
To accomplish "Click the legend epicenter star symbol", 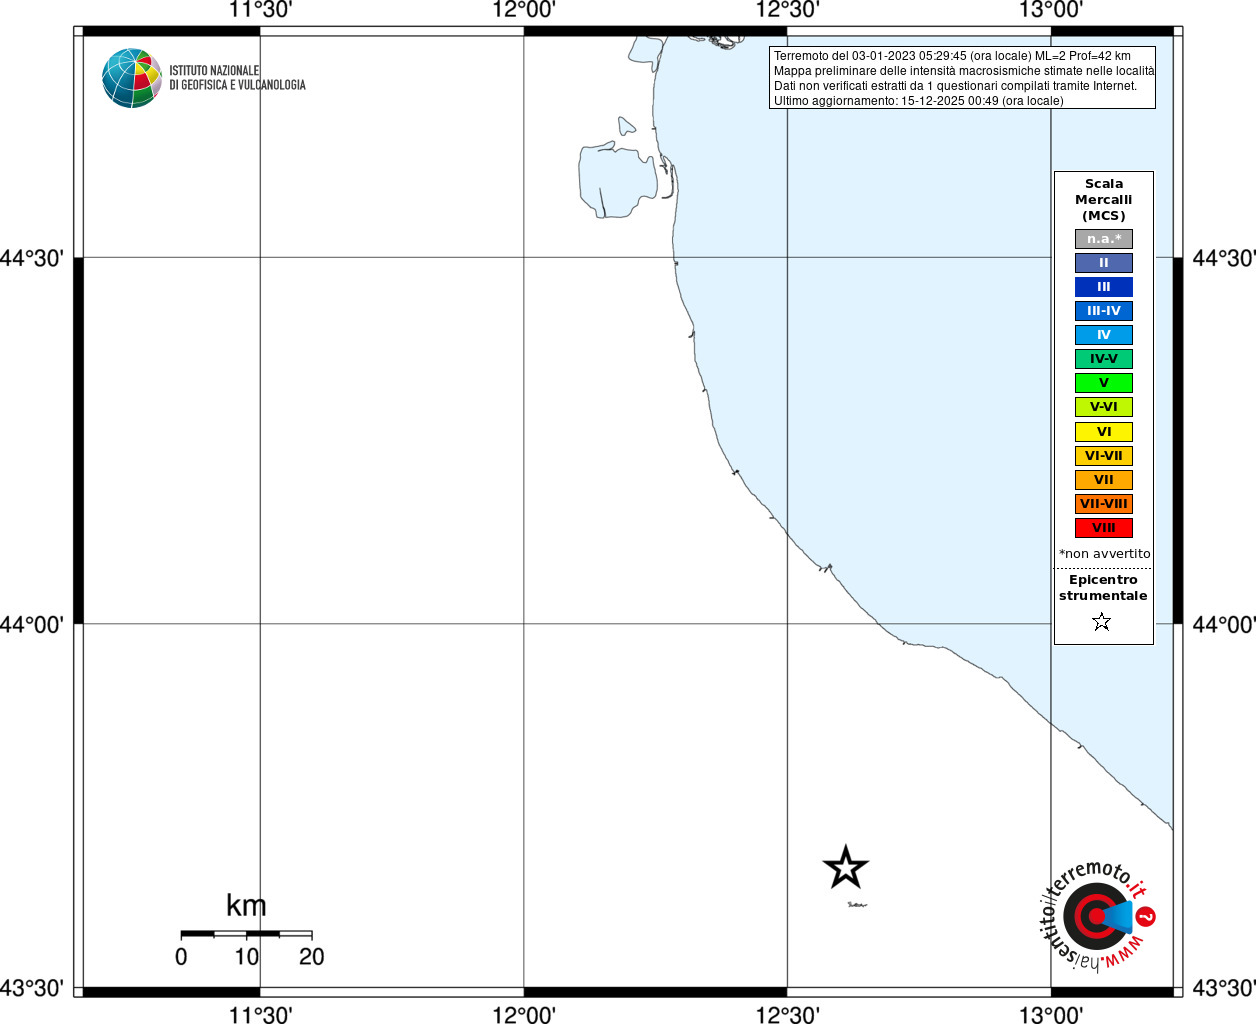I will 1102,622.
